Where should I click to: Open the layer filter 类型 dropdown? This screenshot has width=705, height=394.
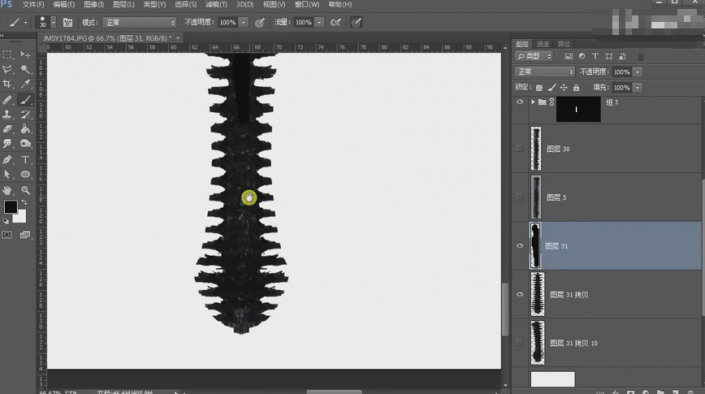point(534,56)
